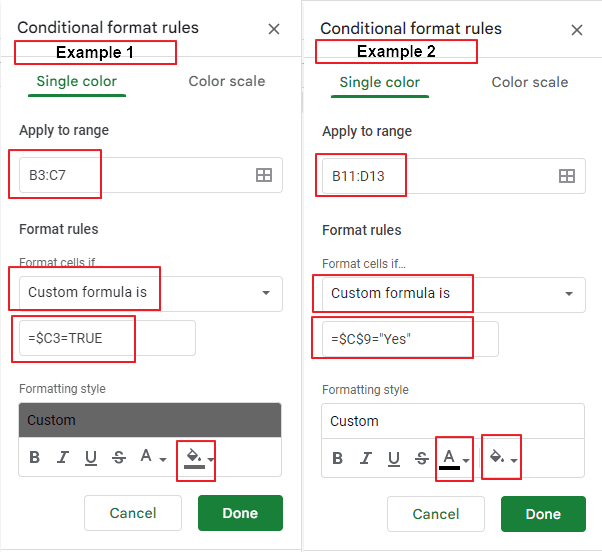602x552 pixels.
Task: Open 'Custom formula is' dropdown in Example 1
Action: click(151, 294)
